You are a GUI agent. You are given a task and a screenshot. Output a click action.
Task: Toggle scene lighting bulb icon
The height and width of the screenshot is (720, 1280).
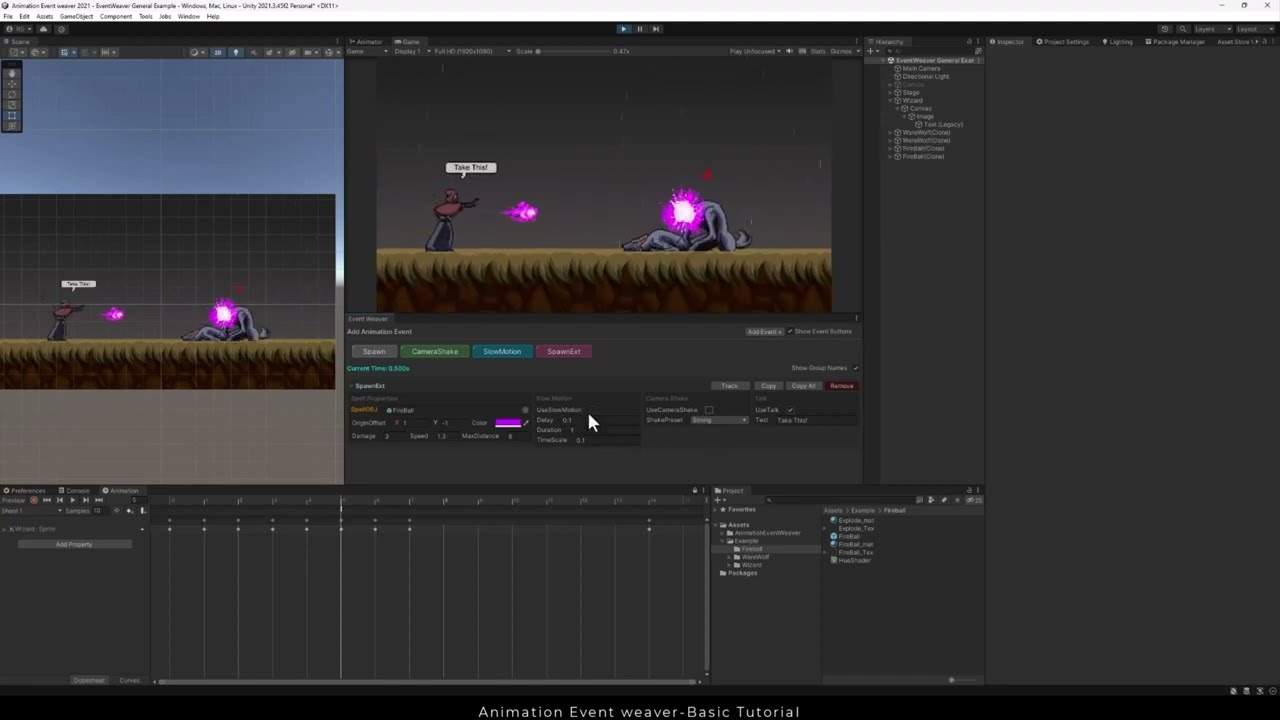[x=236, y=52]
